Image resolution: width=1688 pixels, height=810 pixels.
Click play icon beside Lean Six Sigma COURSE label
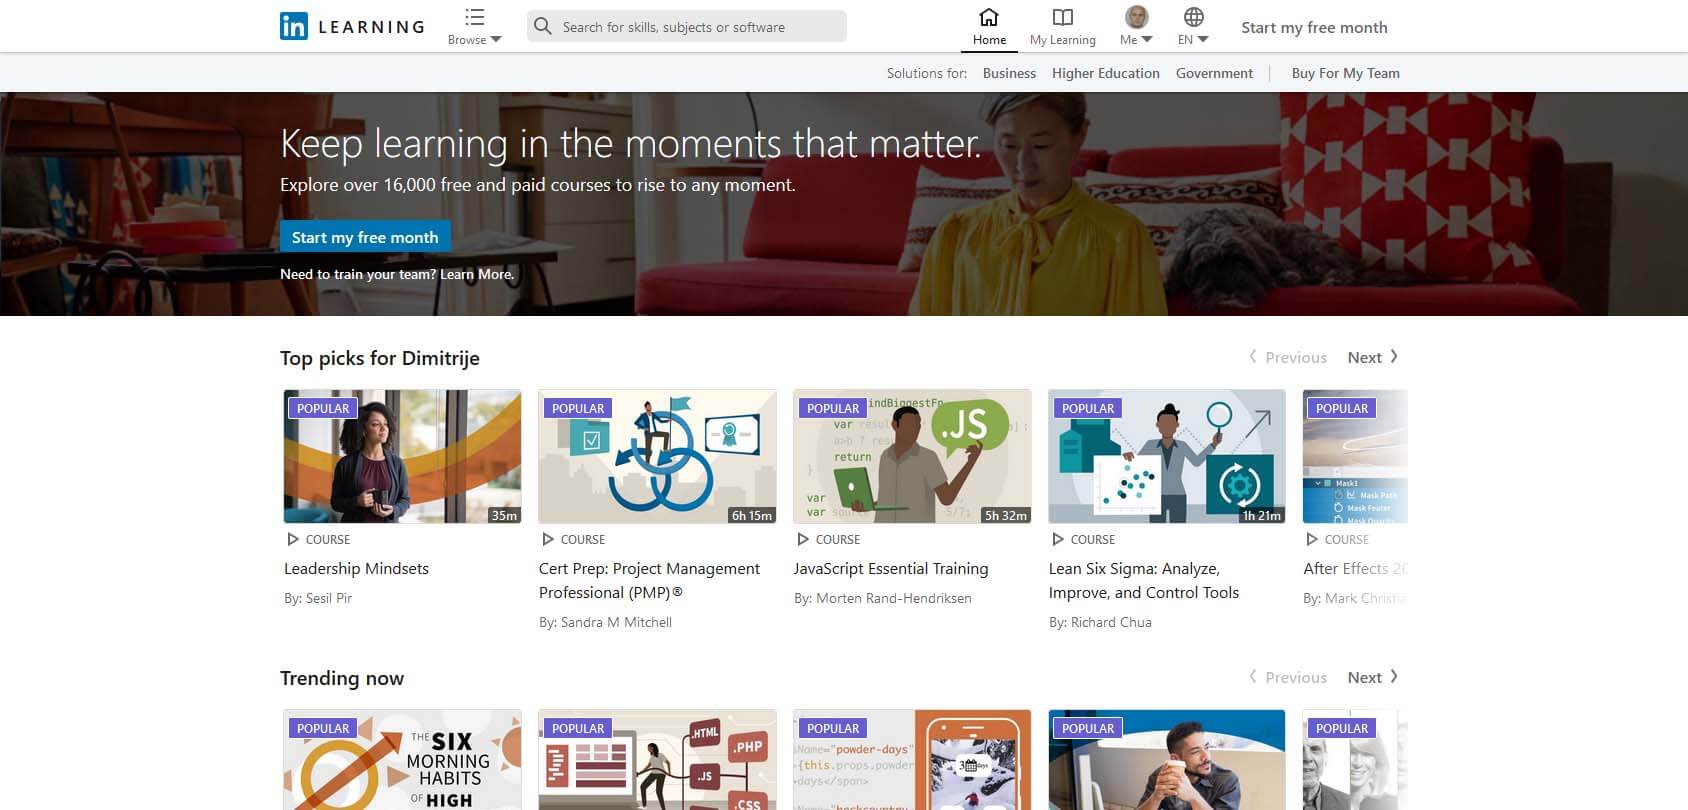(x=1058, y=539)
